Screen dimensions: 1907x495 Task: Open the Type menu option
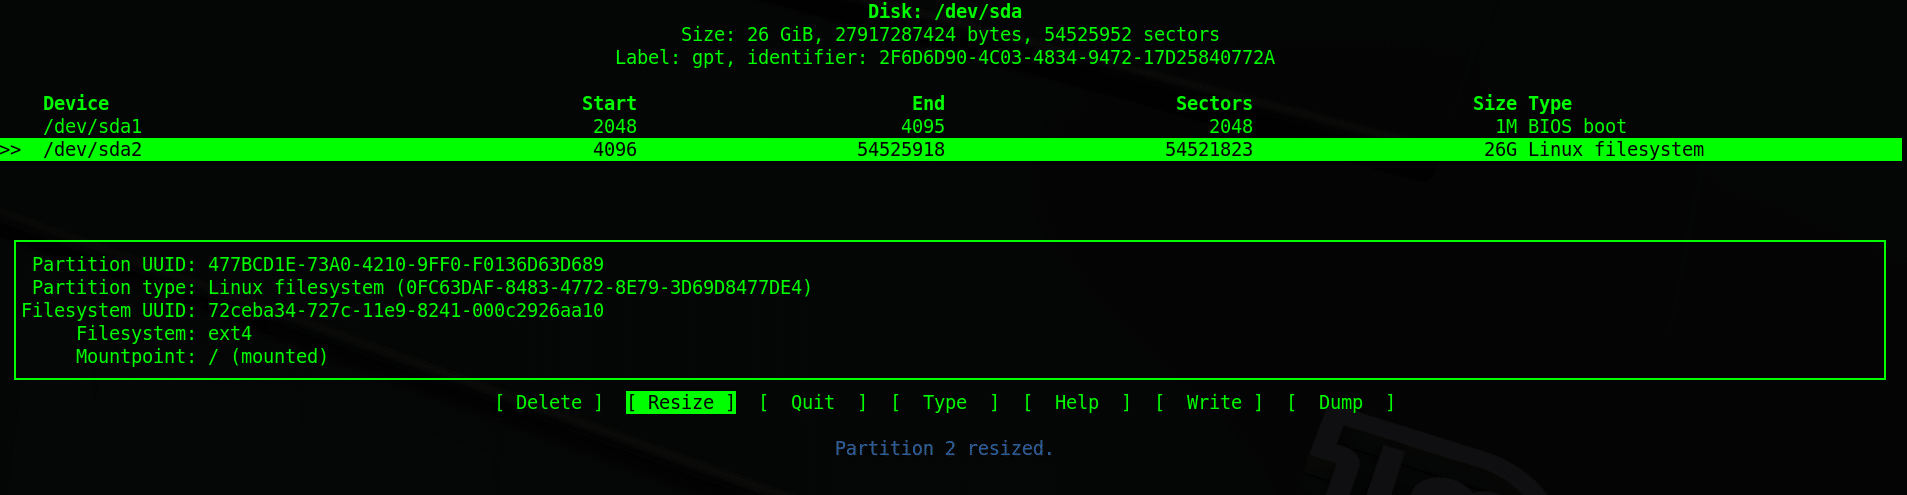[x=944, y=402]
